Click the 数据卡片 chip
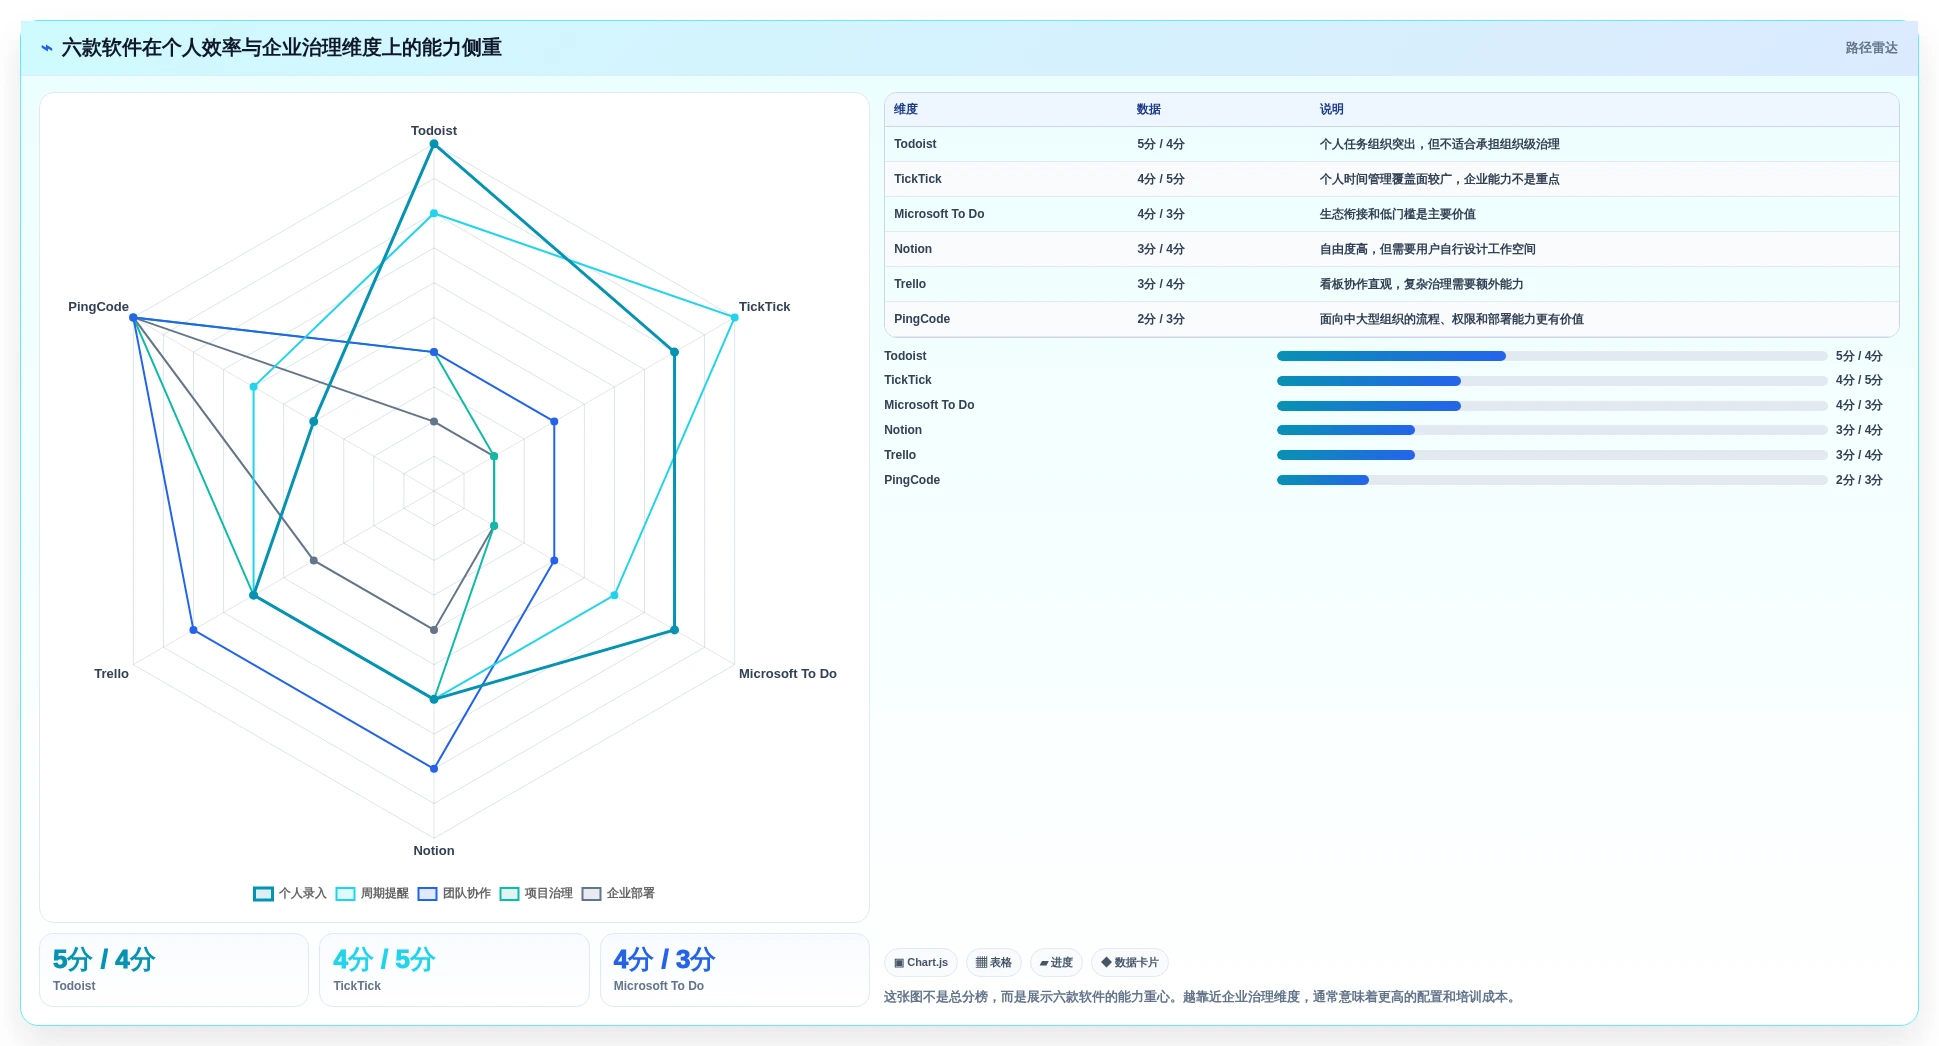The image size is (1939, 1046). click(1130, 963)
